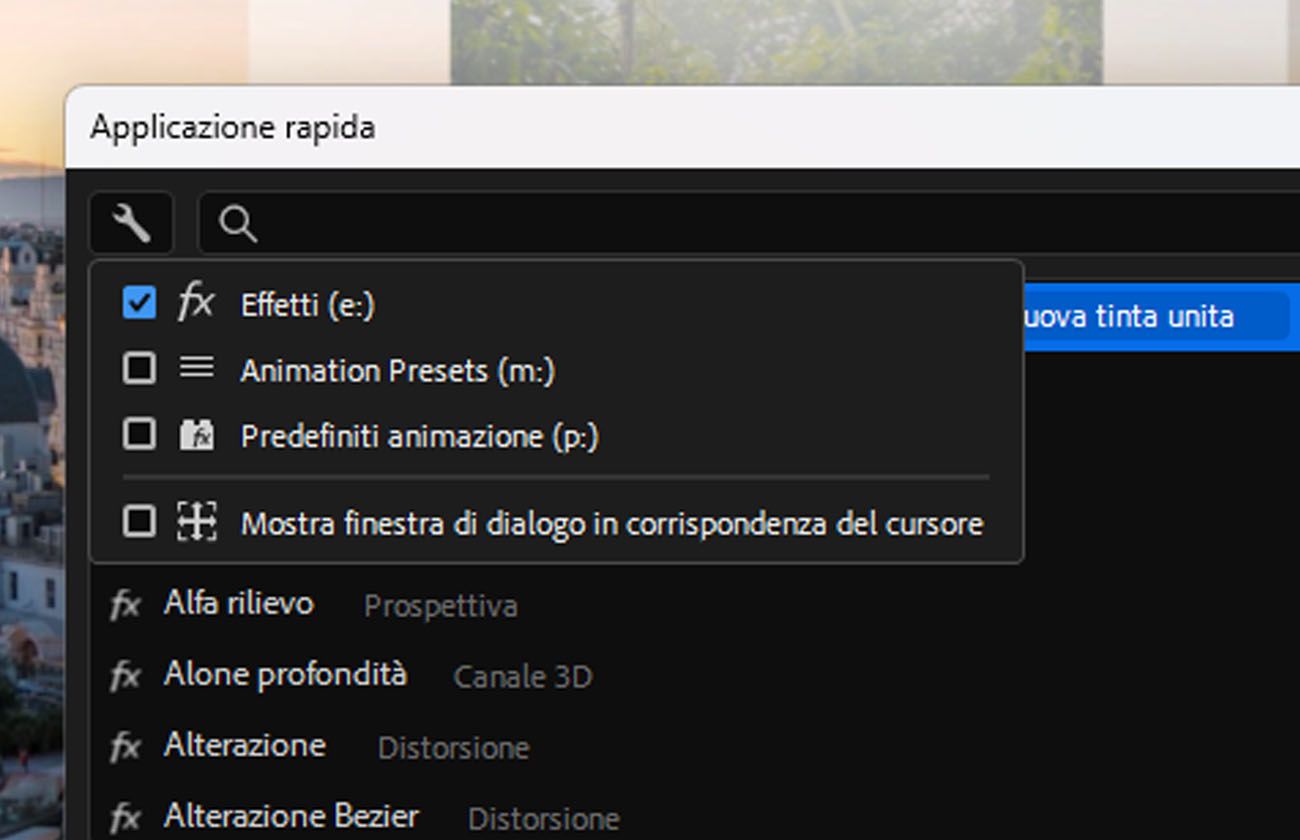Choose the Alone profondità effect

[285, 675]
